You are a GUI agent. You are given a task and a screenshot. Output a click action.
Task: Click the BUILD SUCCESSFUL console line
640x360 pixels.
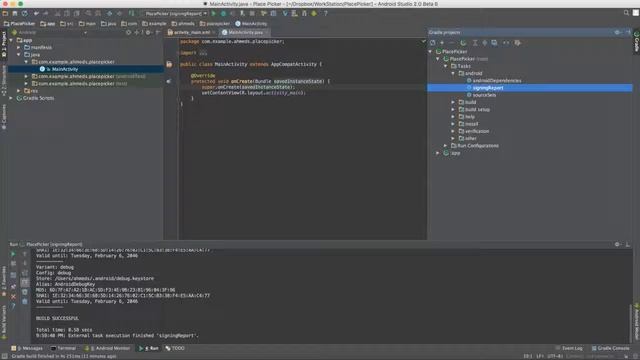point(57,318)
